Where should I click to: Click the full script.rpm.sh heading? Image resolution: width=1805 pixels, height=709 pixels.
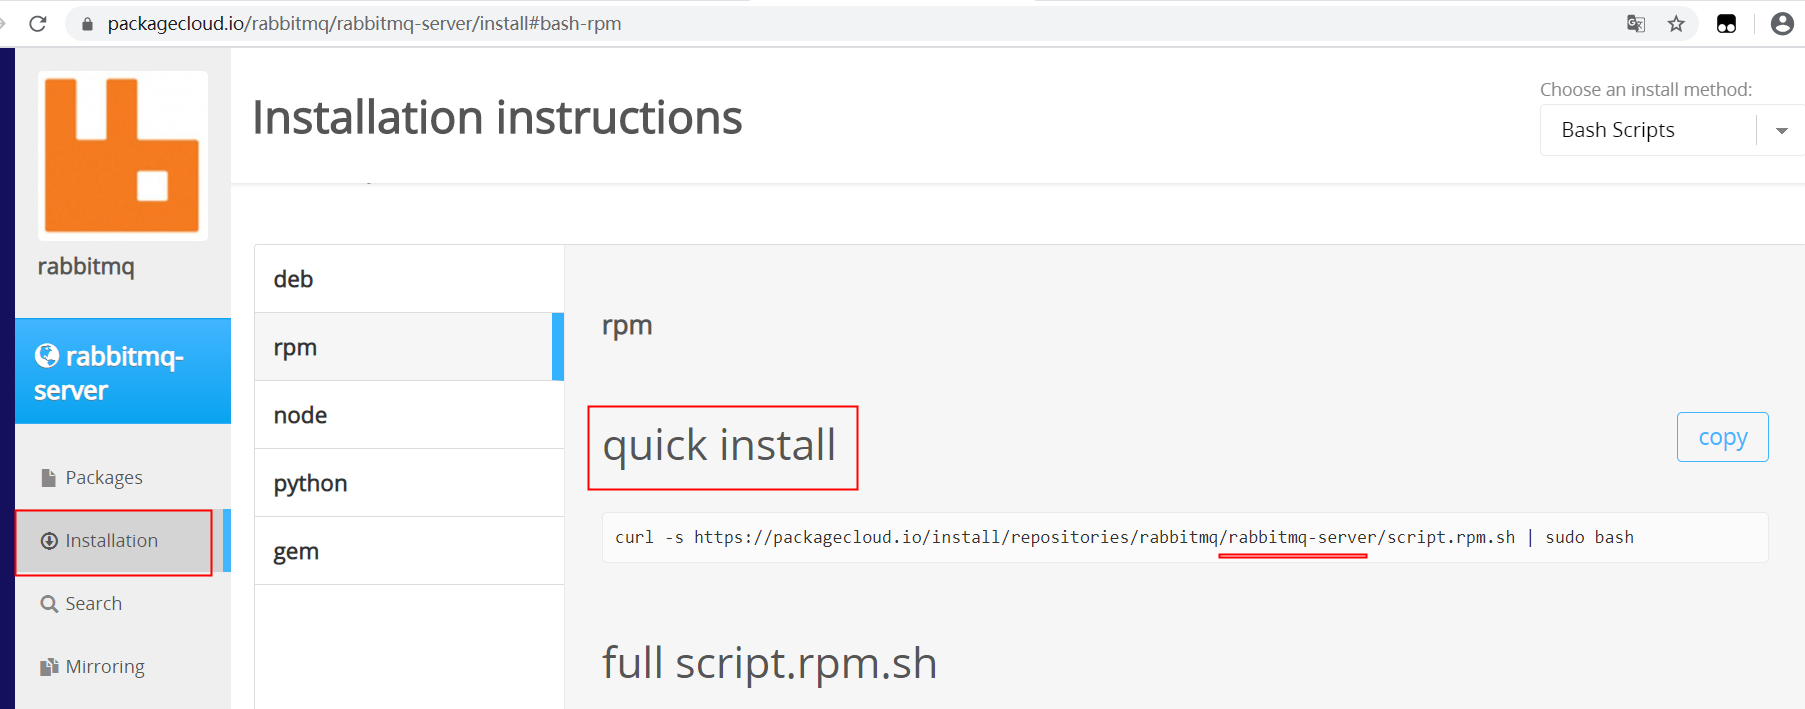(x=770, y=663)
